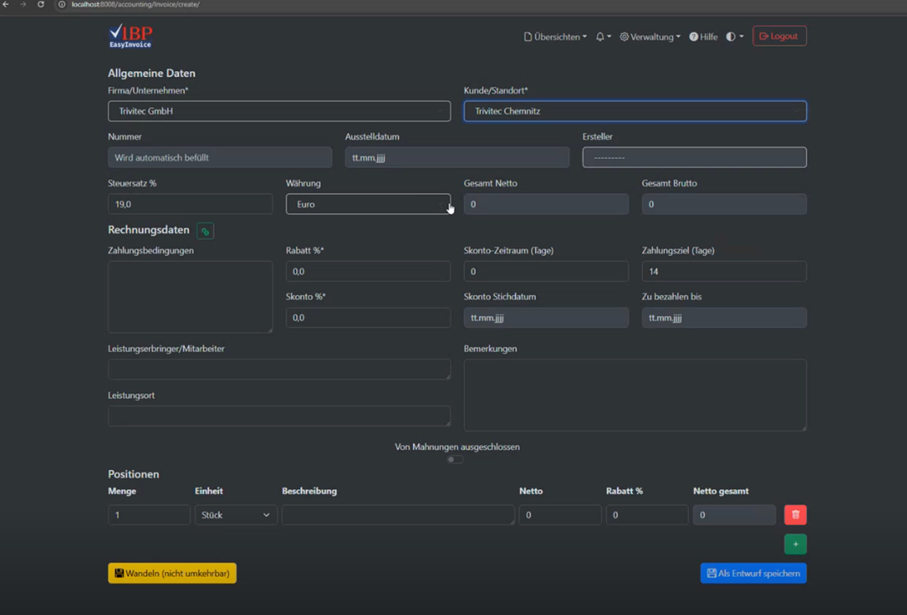The image size is (907, 615).
Task: Click the red delete position trash icon
Action: pyautogui.click(x=795, y=515)
